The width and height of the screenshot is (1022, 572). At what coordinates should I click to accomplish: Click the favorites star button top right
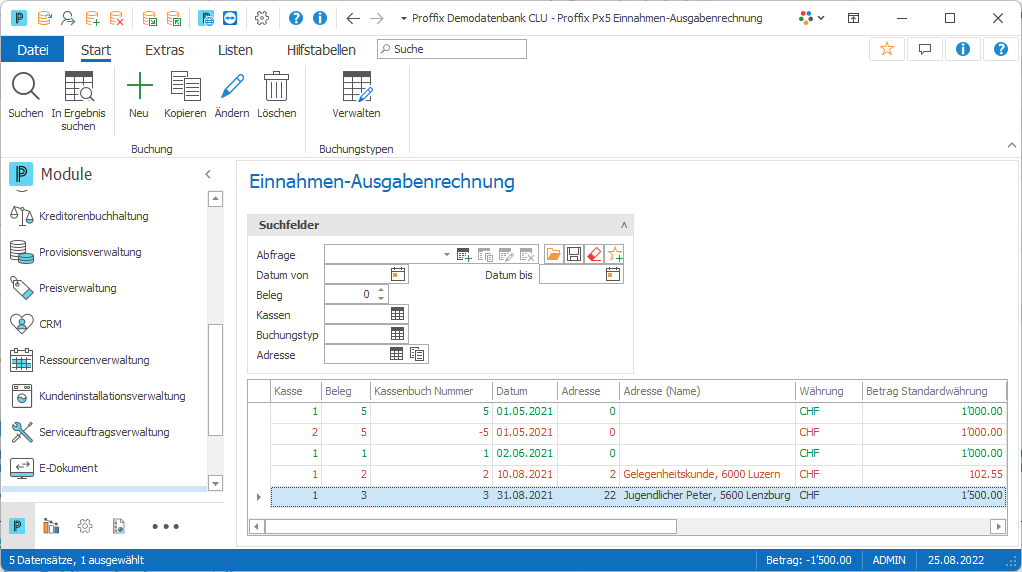click(x=886, y=49)
